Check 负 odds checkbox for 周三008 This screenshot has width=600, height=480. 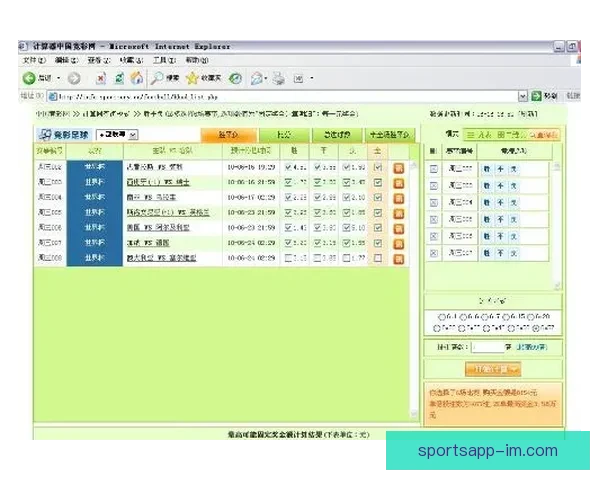[346, 258]
